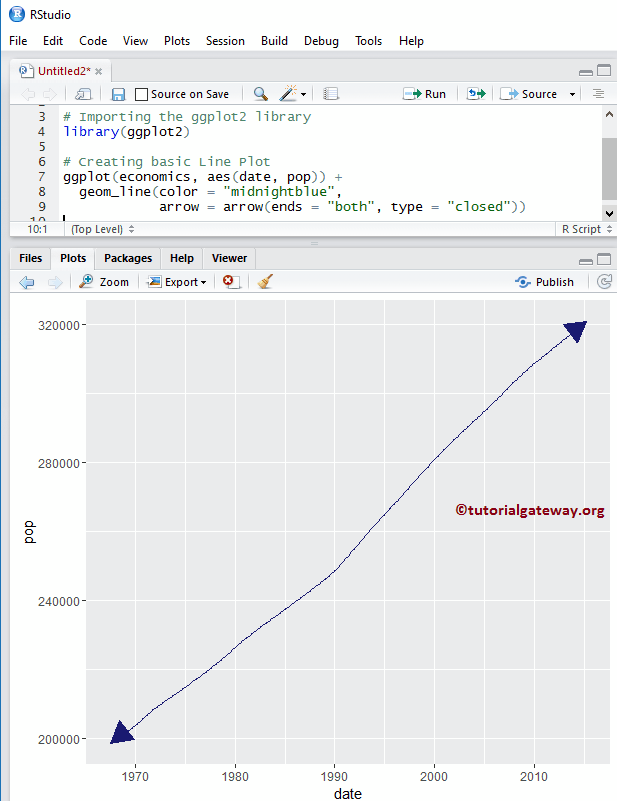This screenshot has height=801, width=617.
Task: Open the Help menu in menu bar
Action: 411,41
